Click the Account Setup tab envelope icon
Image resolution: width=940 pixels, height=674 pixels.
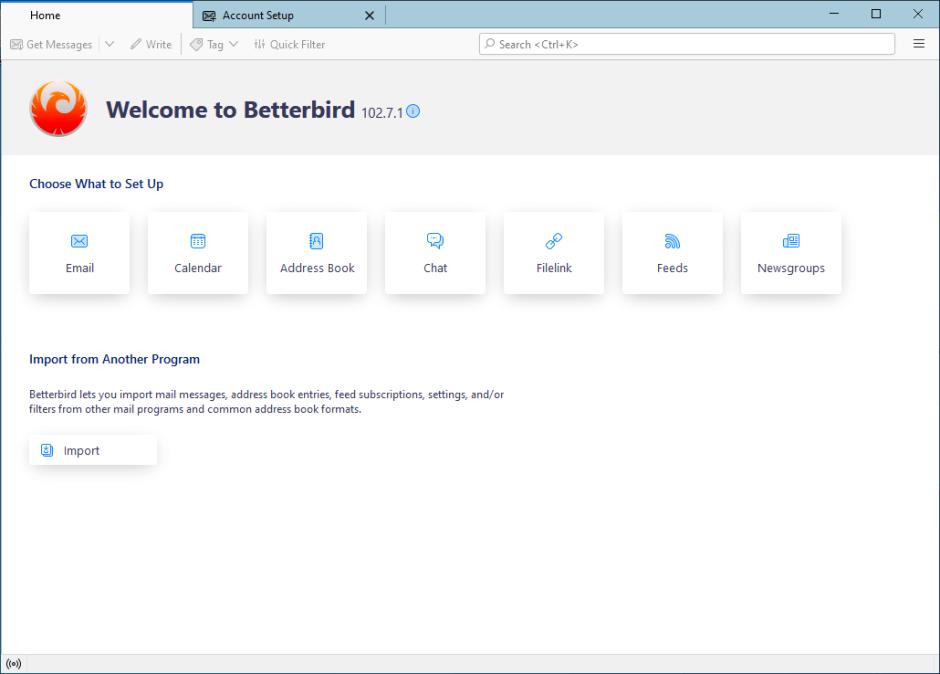(x=209, y=16)
